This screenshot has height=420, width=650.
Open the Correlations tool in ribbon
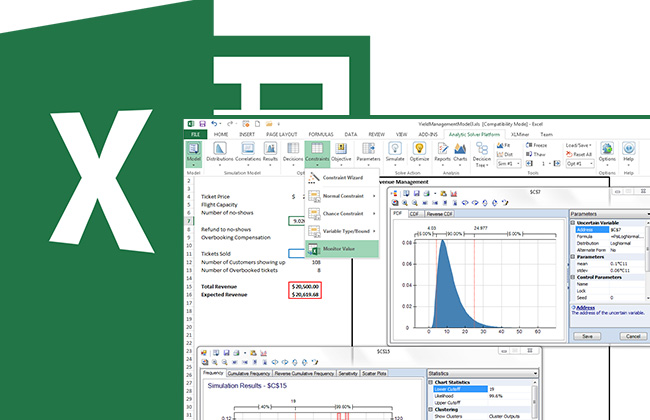point(248,153)
